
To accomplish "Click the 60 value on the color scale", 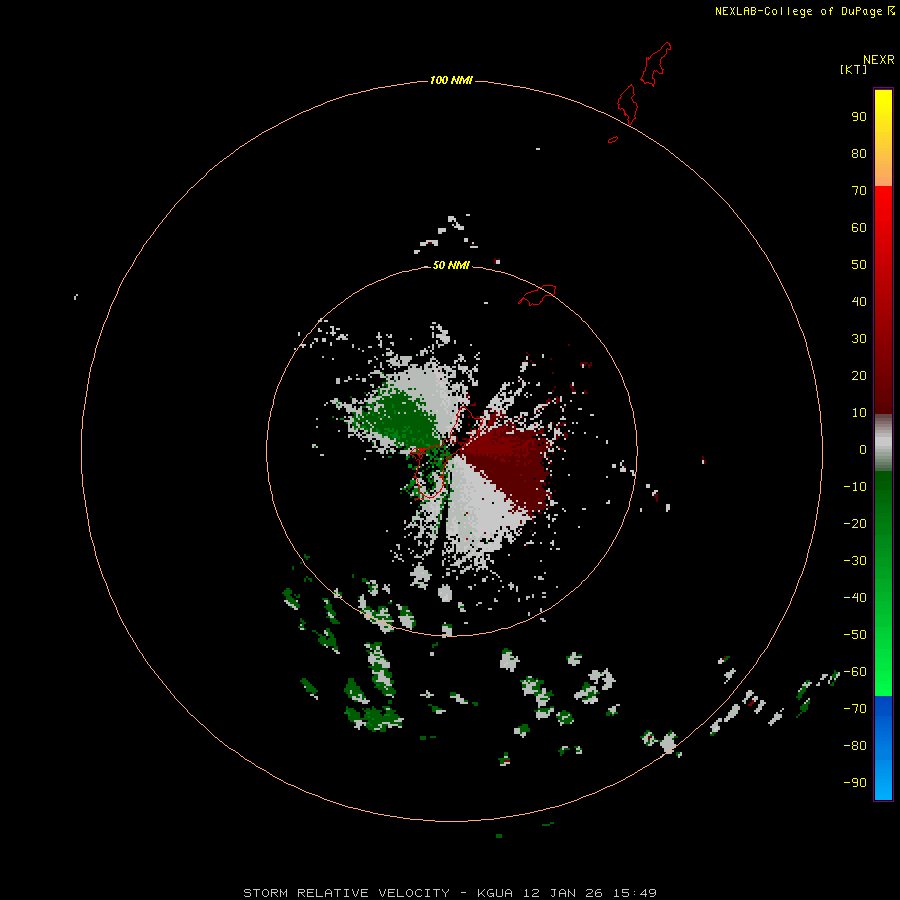I will [x=859, y=227].
